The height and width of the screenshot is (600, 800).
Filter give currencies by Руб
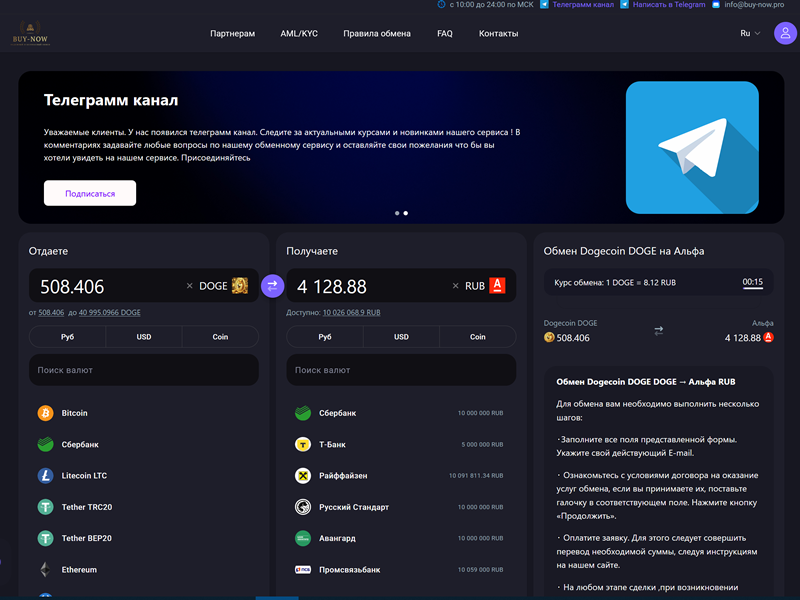67,337
